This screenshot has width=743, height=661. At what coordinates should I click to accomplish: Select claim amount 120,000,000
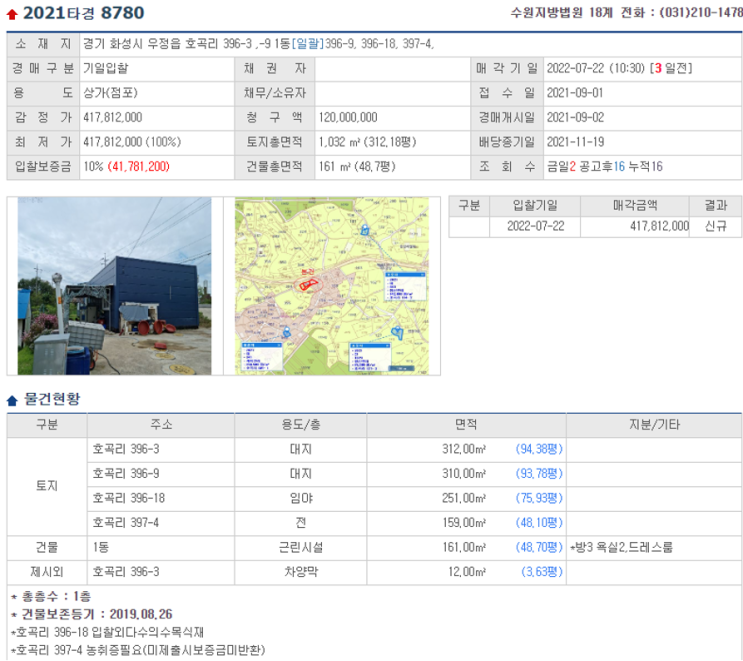coord(348,118)
